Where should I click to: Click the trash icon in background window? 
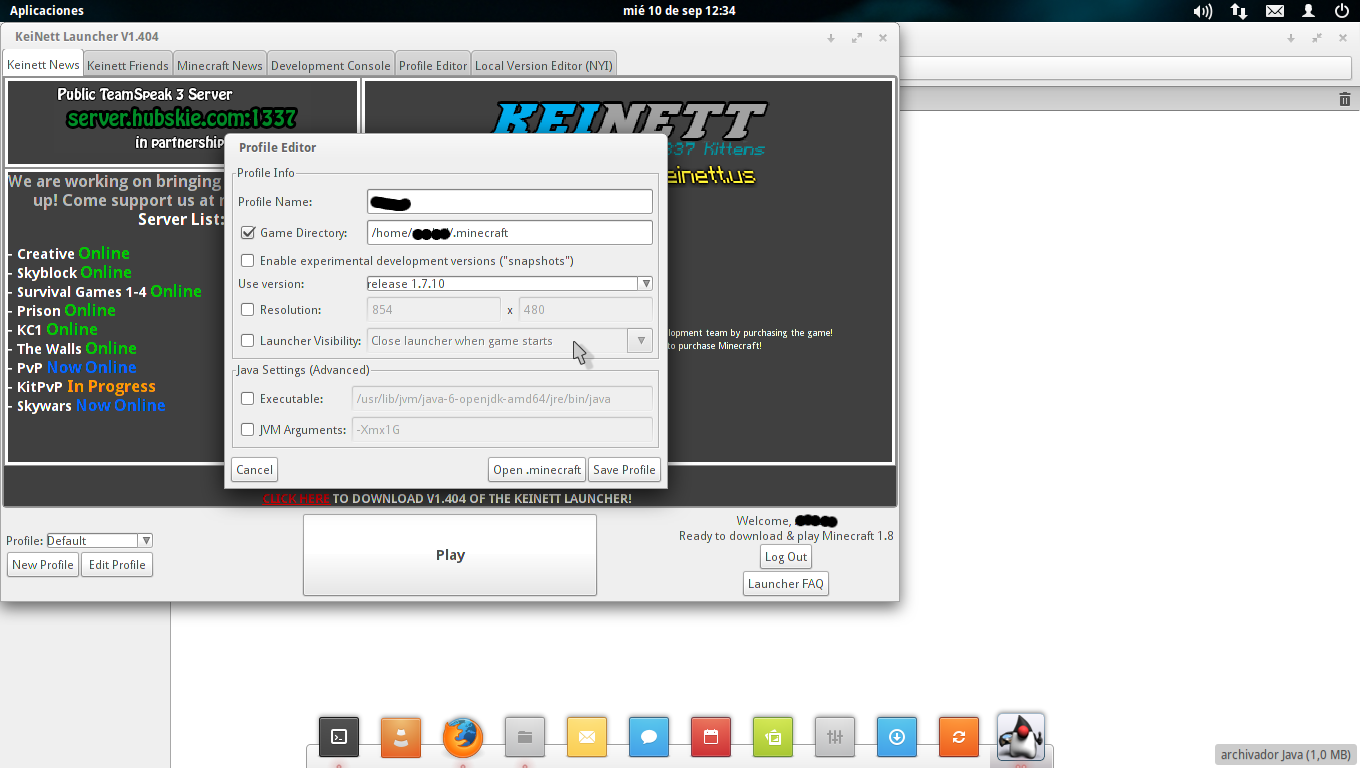point(1345,99)
